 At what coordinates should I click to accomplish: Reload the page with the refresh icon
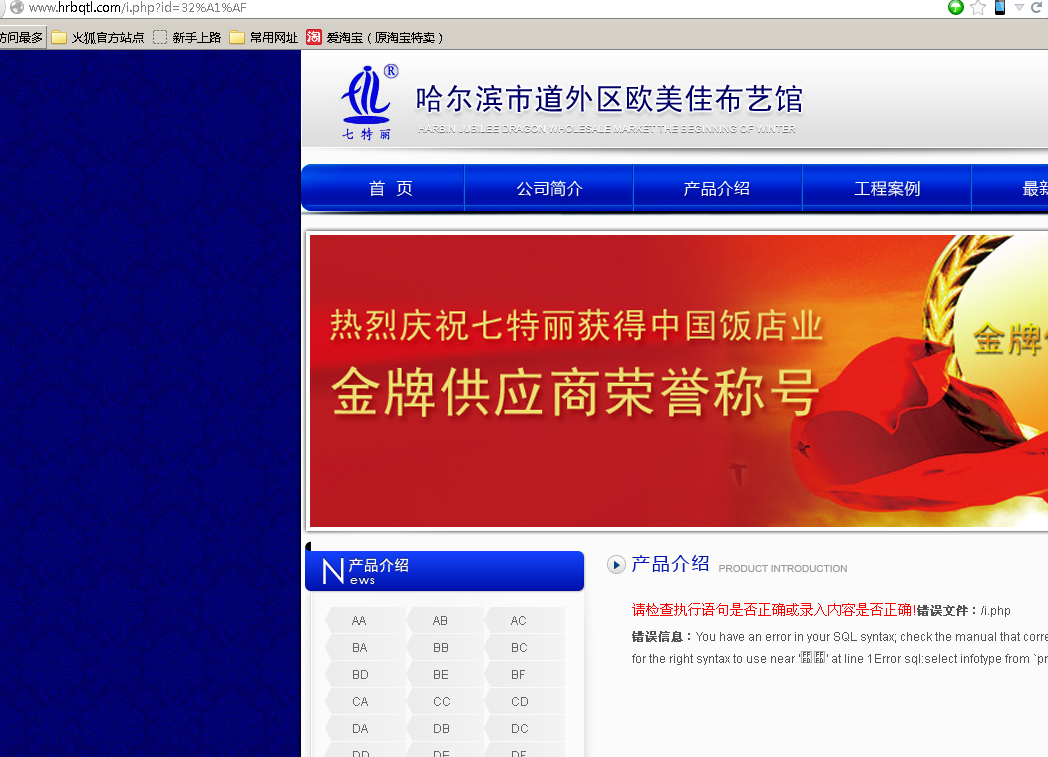coord(1037,7)
